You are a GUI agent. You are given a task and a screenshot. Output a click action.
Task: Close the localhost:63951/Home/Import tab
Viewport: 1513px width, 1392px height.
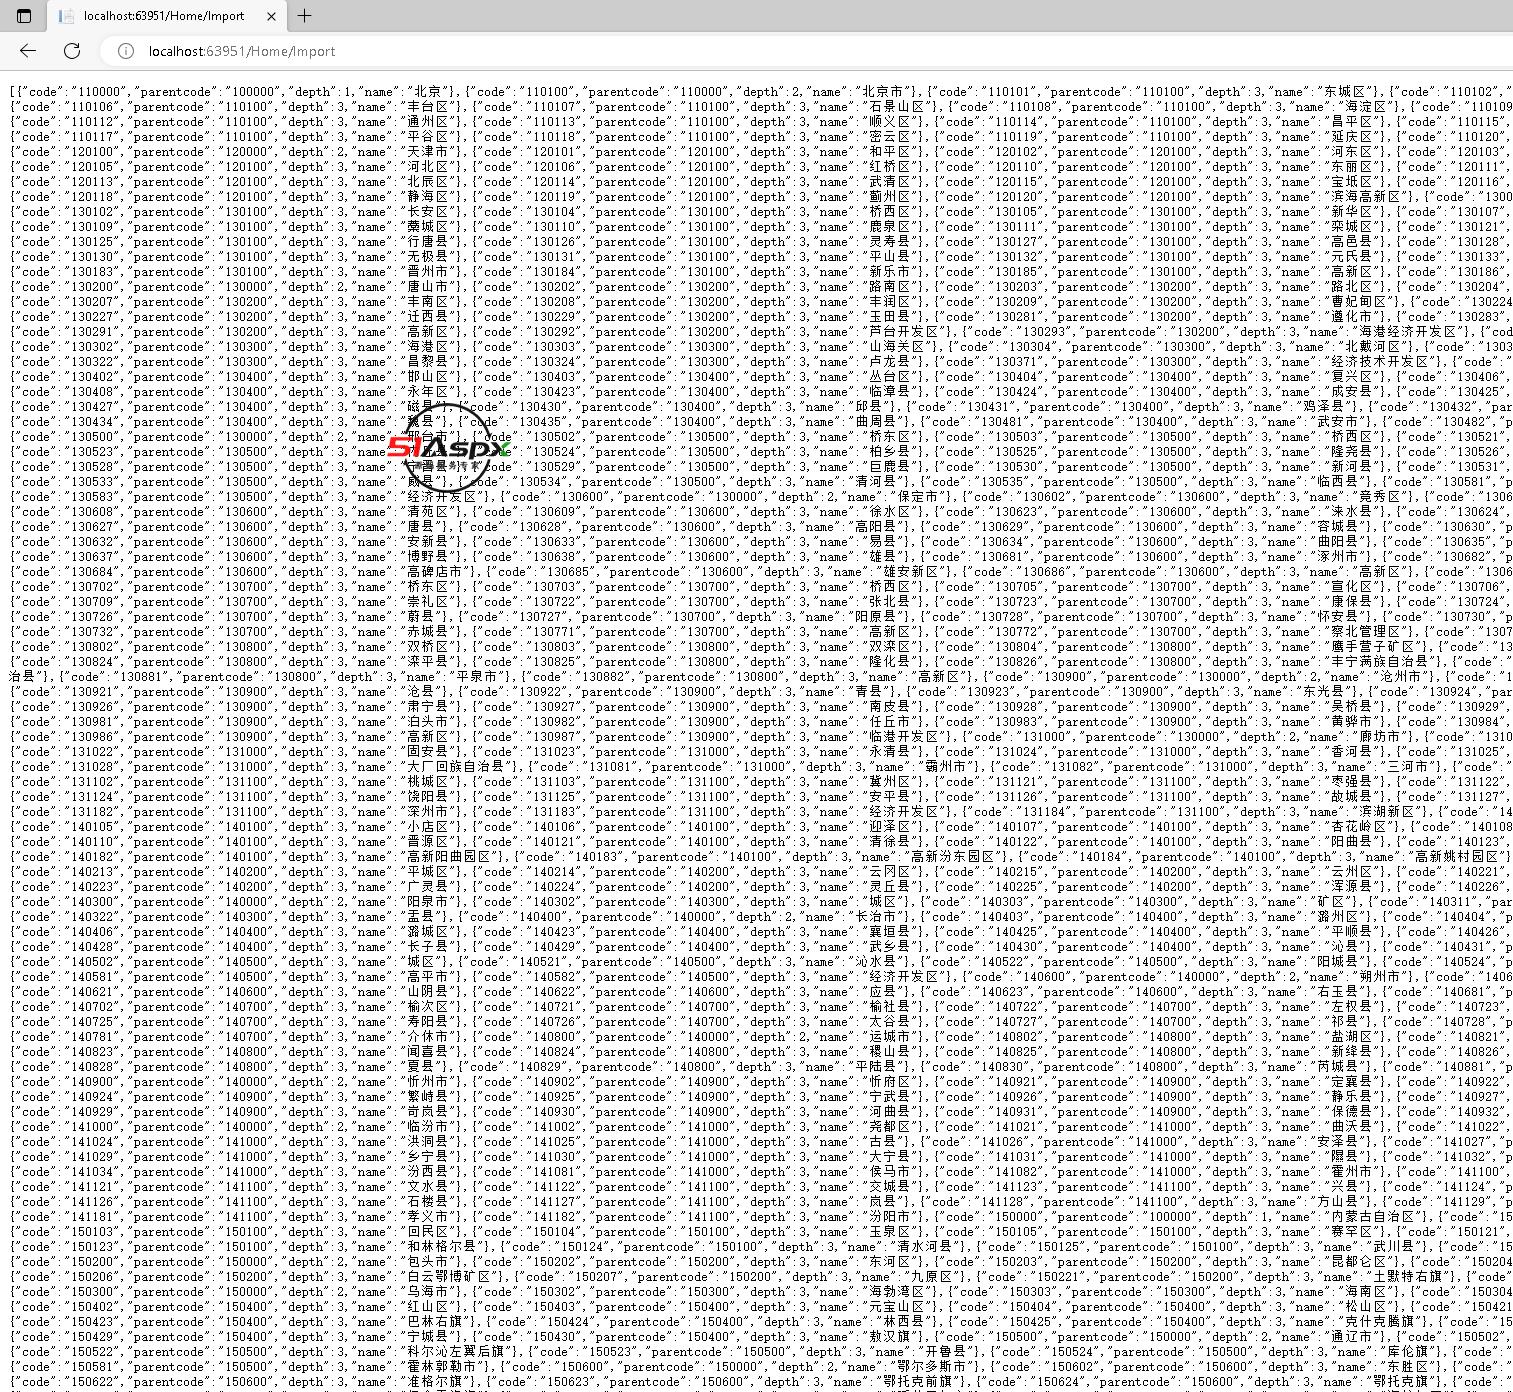point(271,16)
